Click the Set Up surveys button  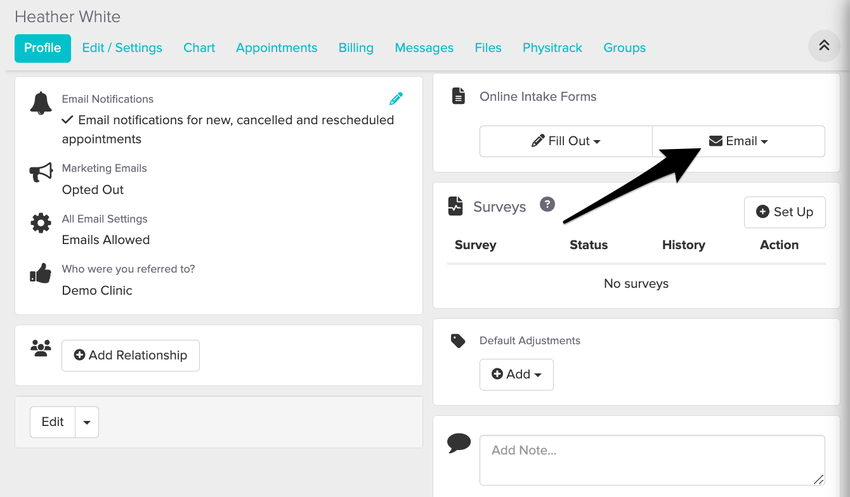784,212
